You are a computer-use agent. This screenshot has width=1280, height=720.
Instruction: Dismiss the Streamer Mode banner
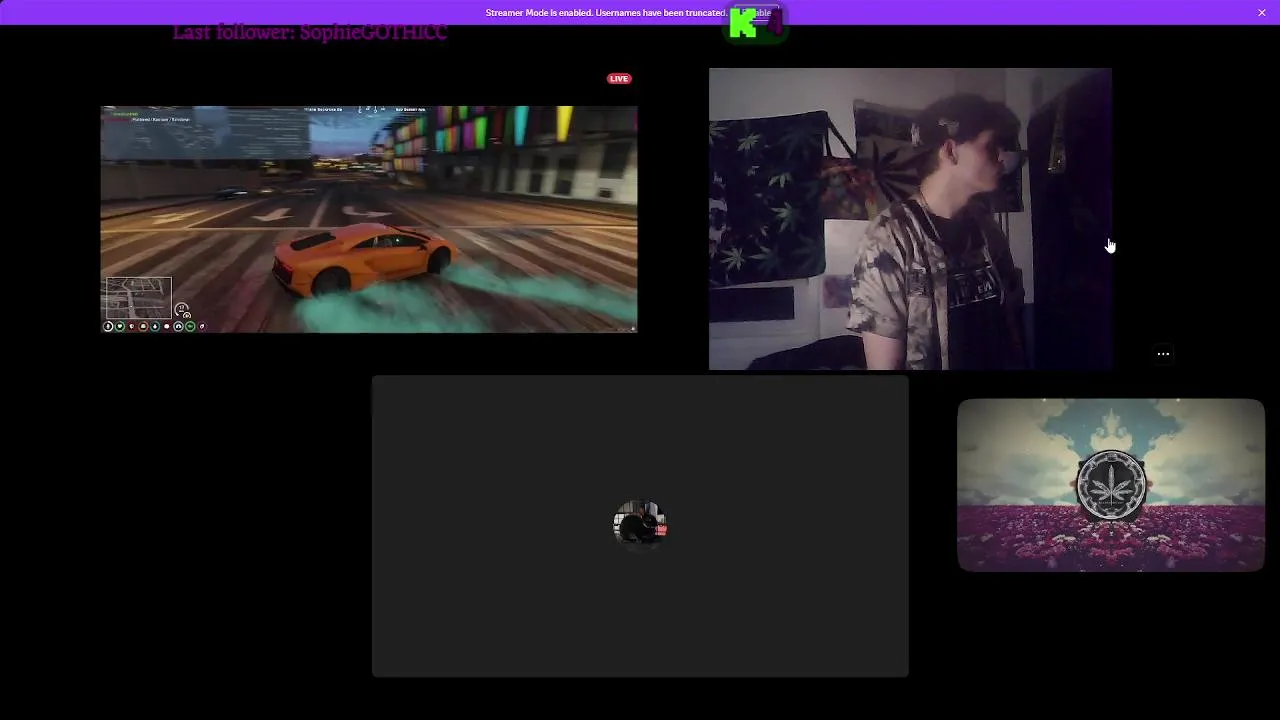click(x=1261, y=13)
